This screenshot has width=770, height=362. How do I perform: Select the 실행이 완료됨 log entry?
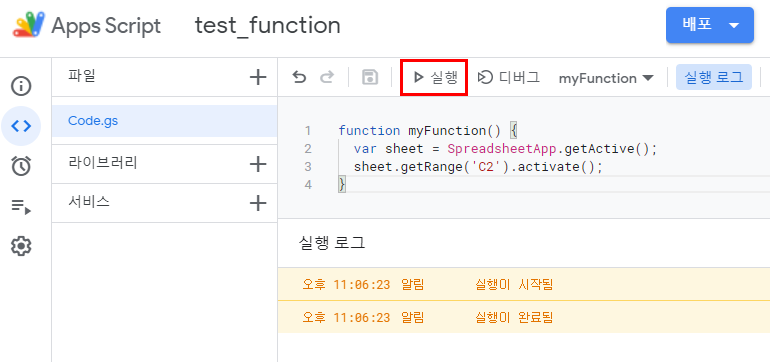523,317
